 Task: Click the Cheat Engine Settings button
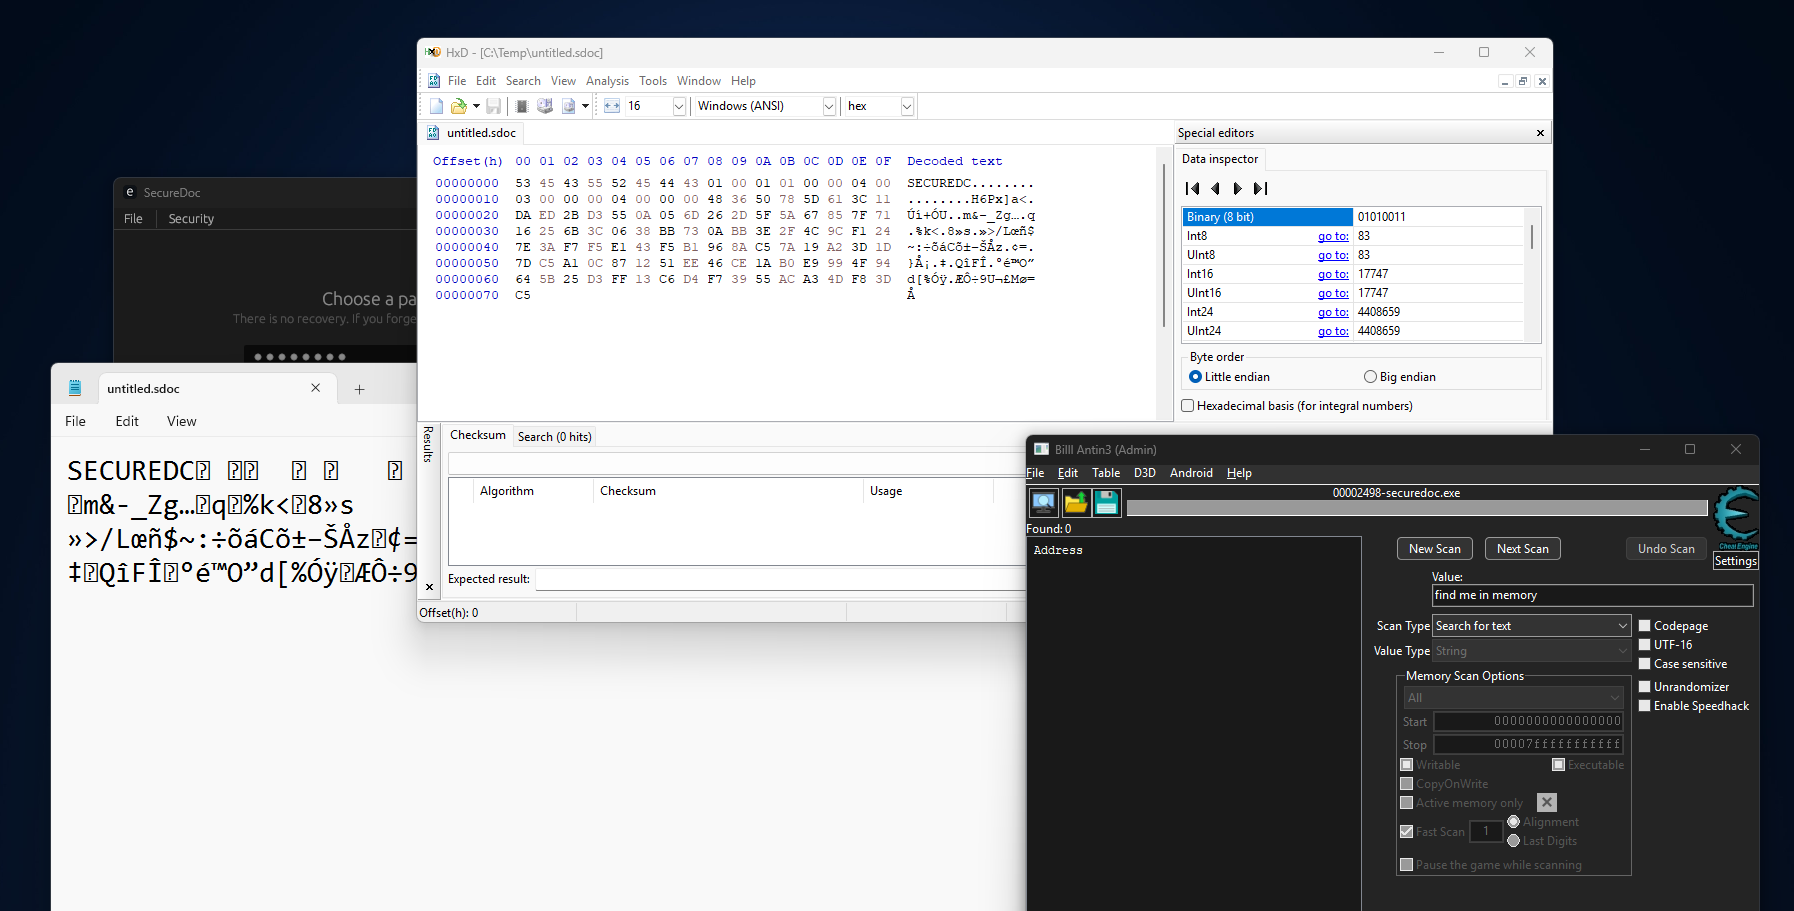(1735, 561)
